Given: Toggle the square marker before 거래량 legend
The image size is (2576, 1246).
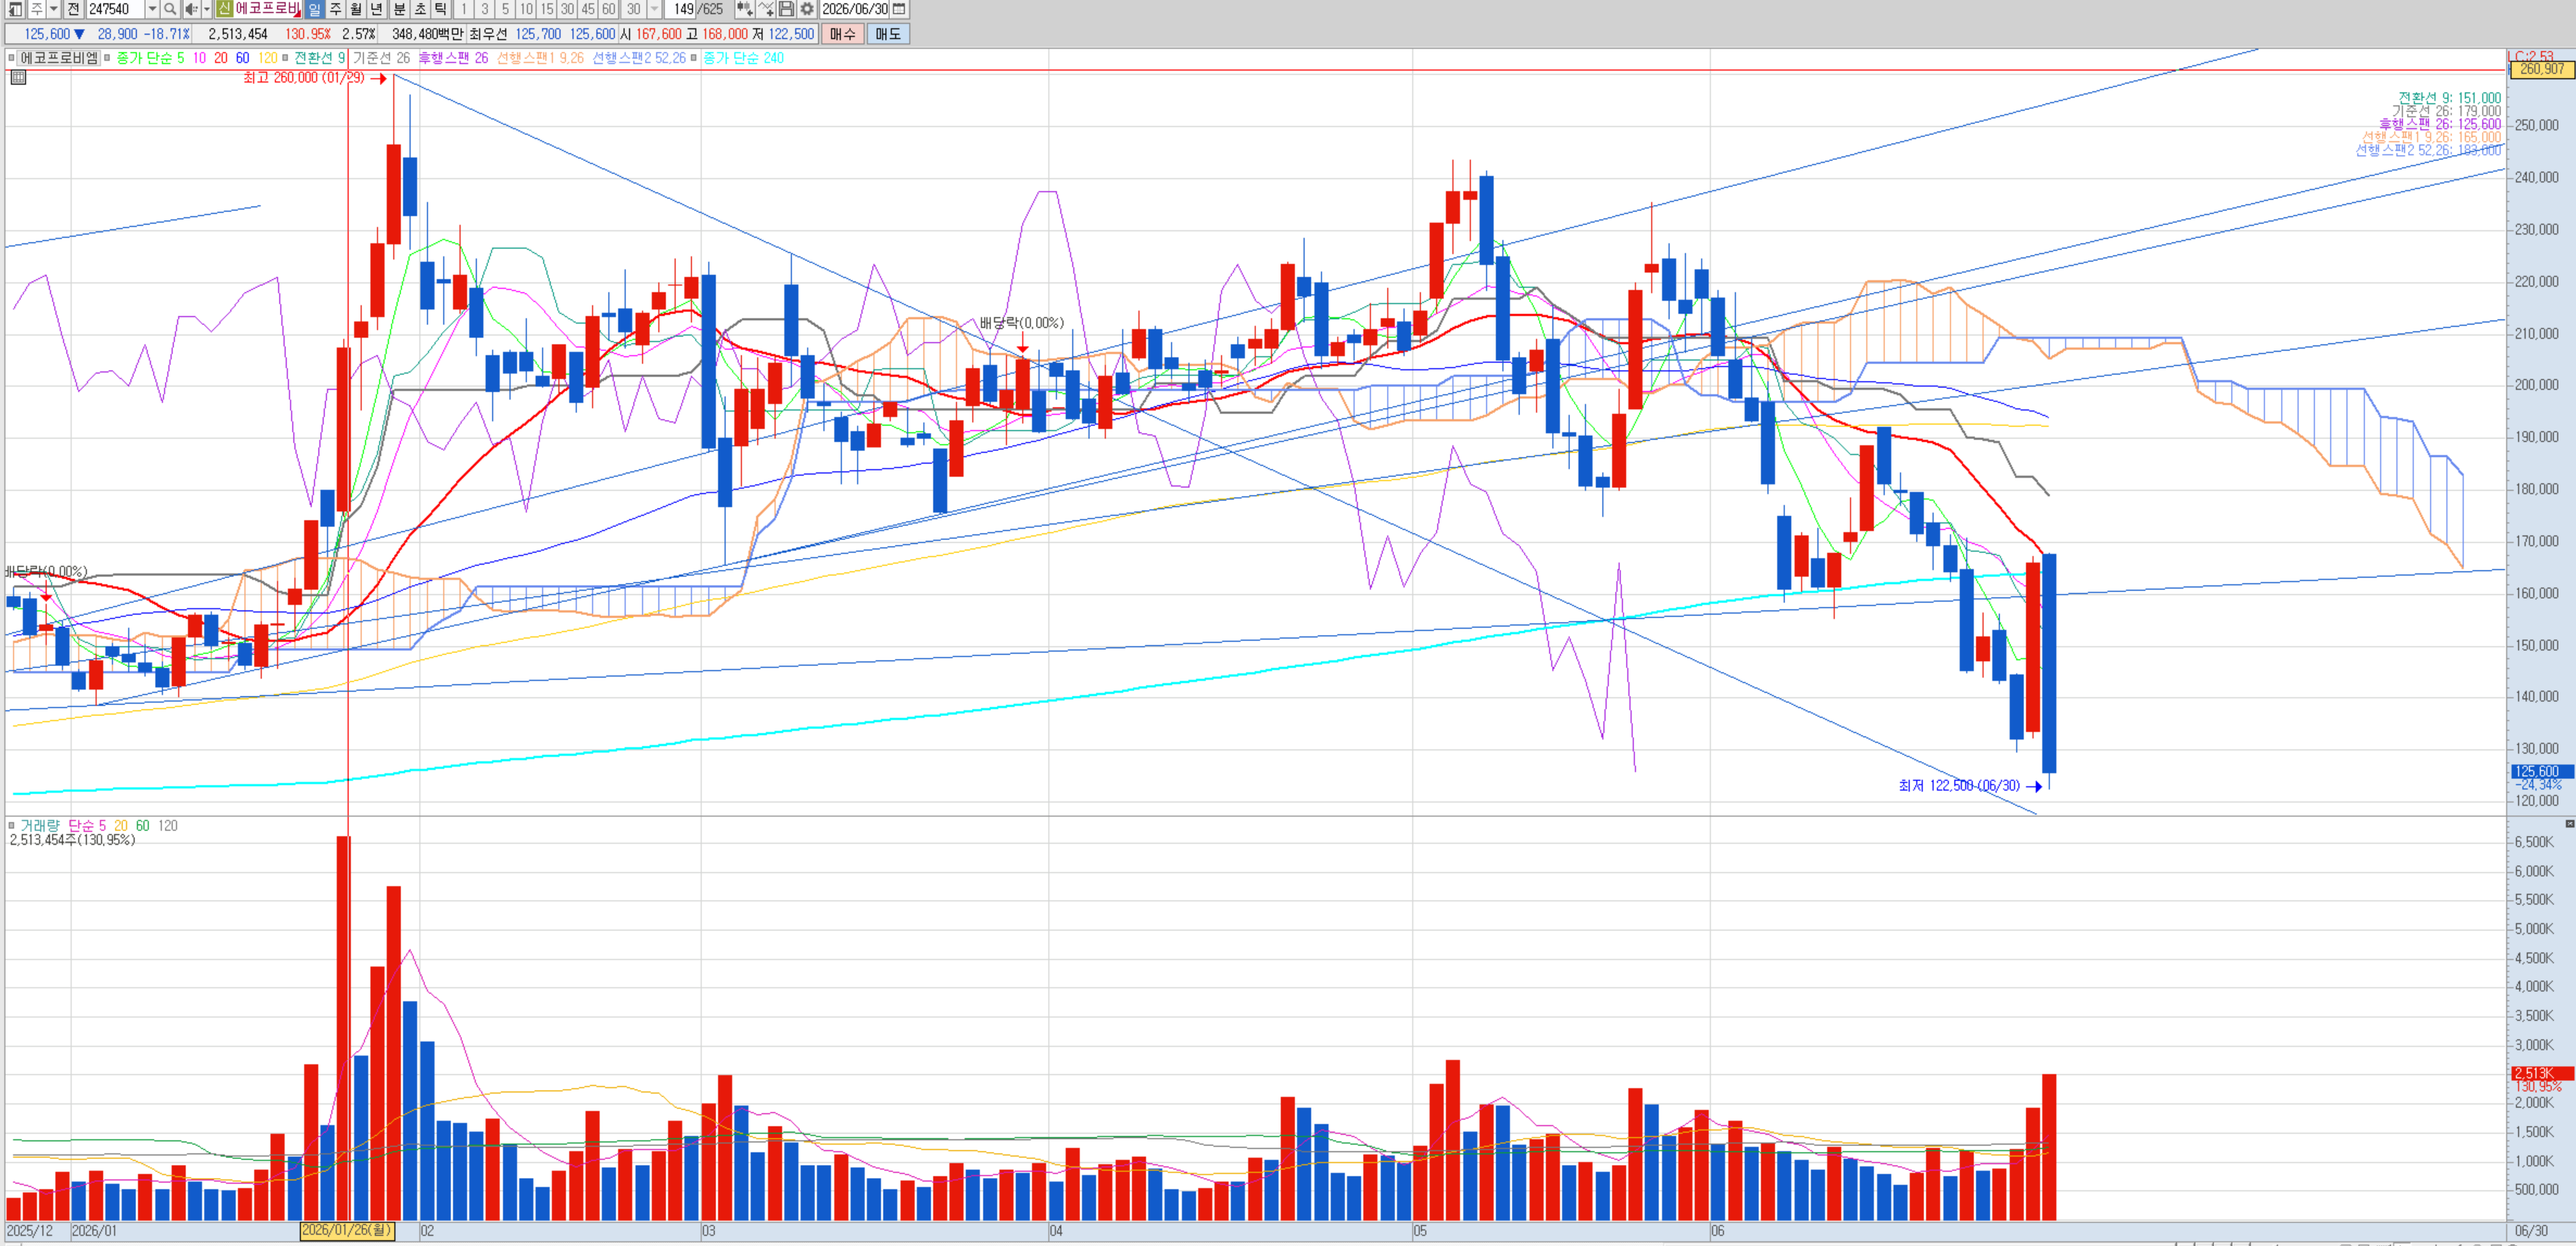Looking at the screenshot, I should [12, 826].
